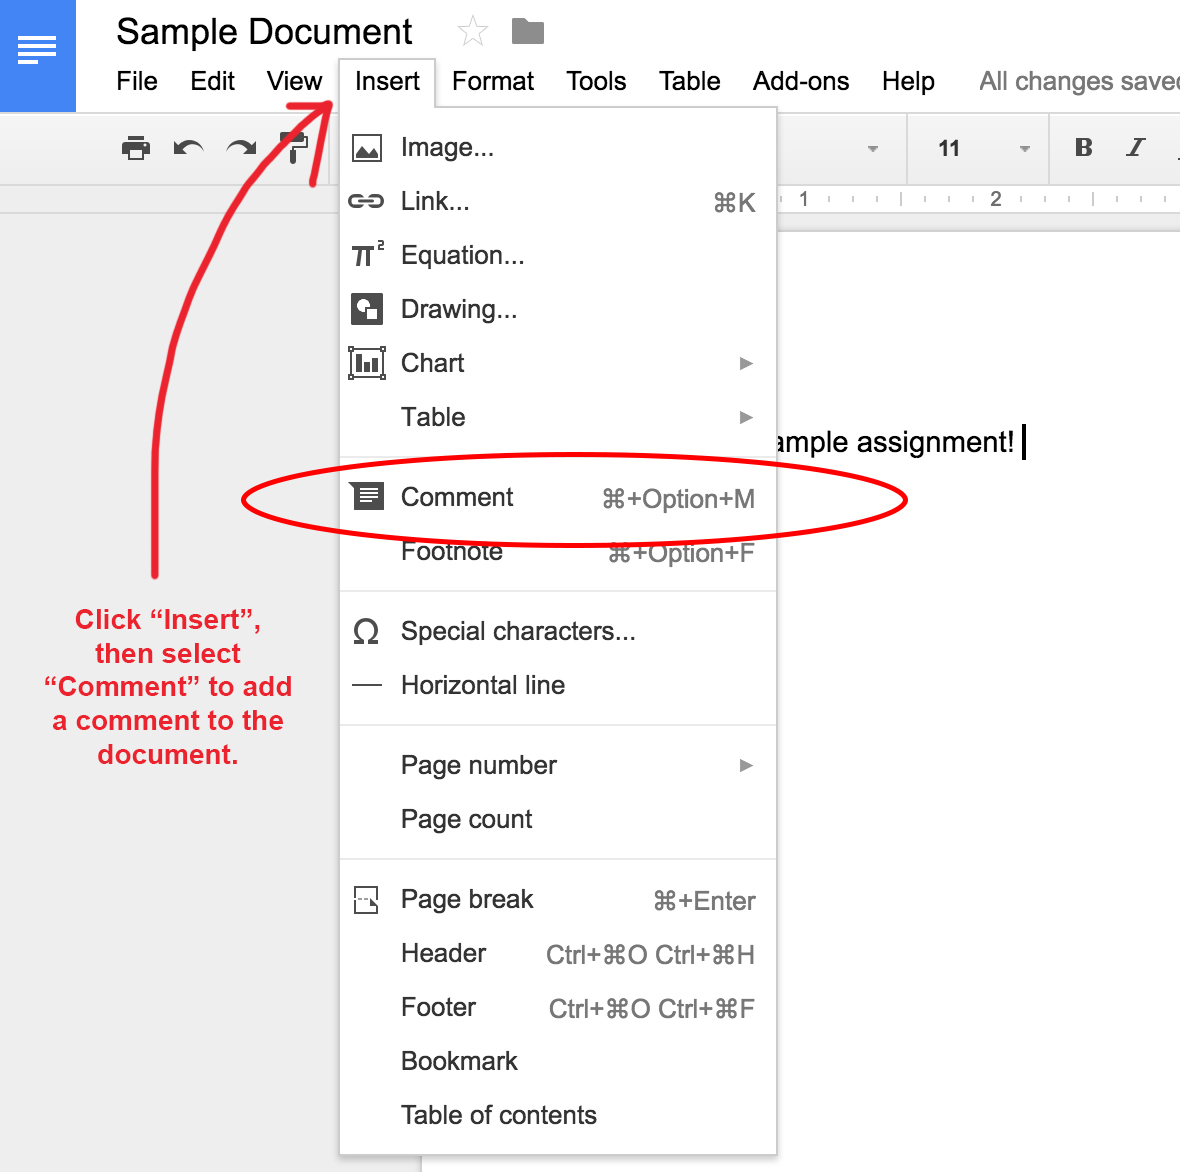The width and height of the screenshot is (1180, 1172).
Task: Select the Special characters omega icon
Action: pyautogui.click(x=366, y=631)
